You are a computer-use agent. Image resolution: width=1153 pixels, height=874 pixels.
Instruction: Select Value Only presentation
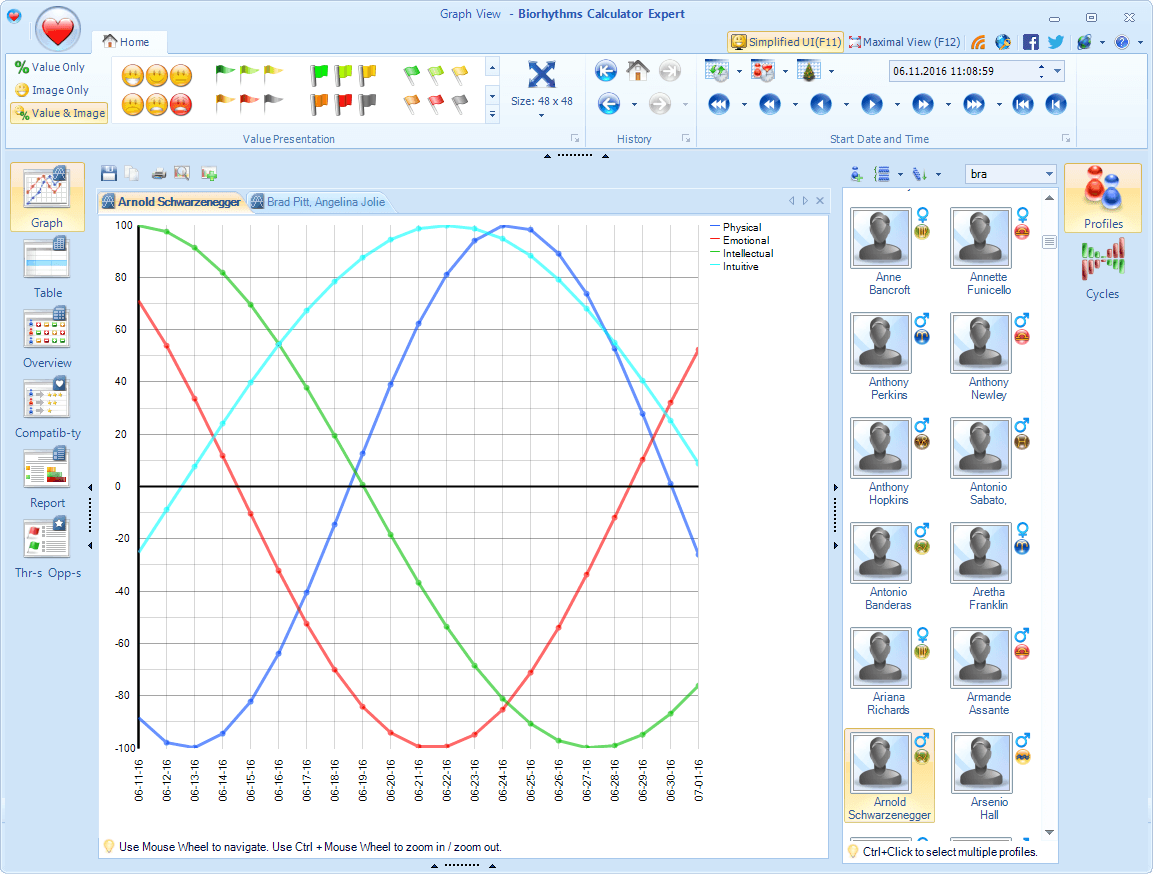pyautogui.click(x=51, y=67)
